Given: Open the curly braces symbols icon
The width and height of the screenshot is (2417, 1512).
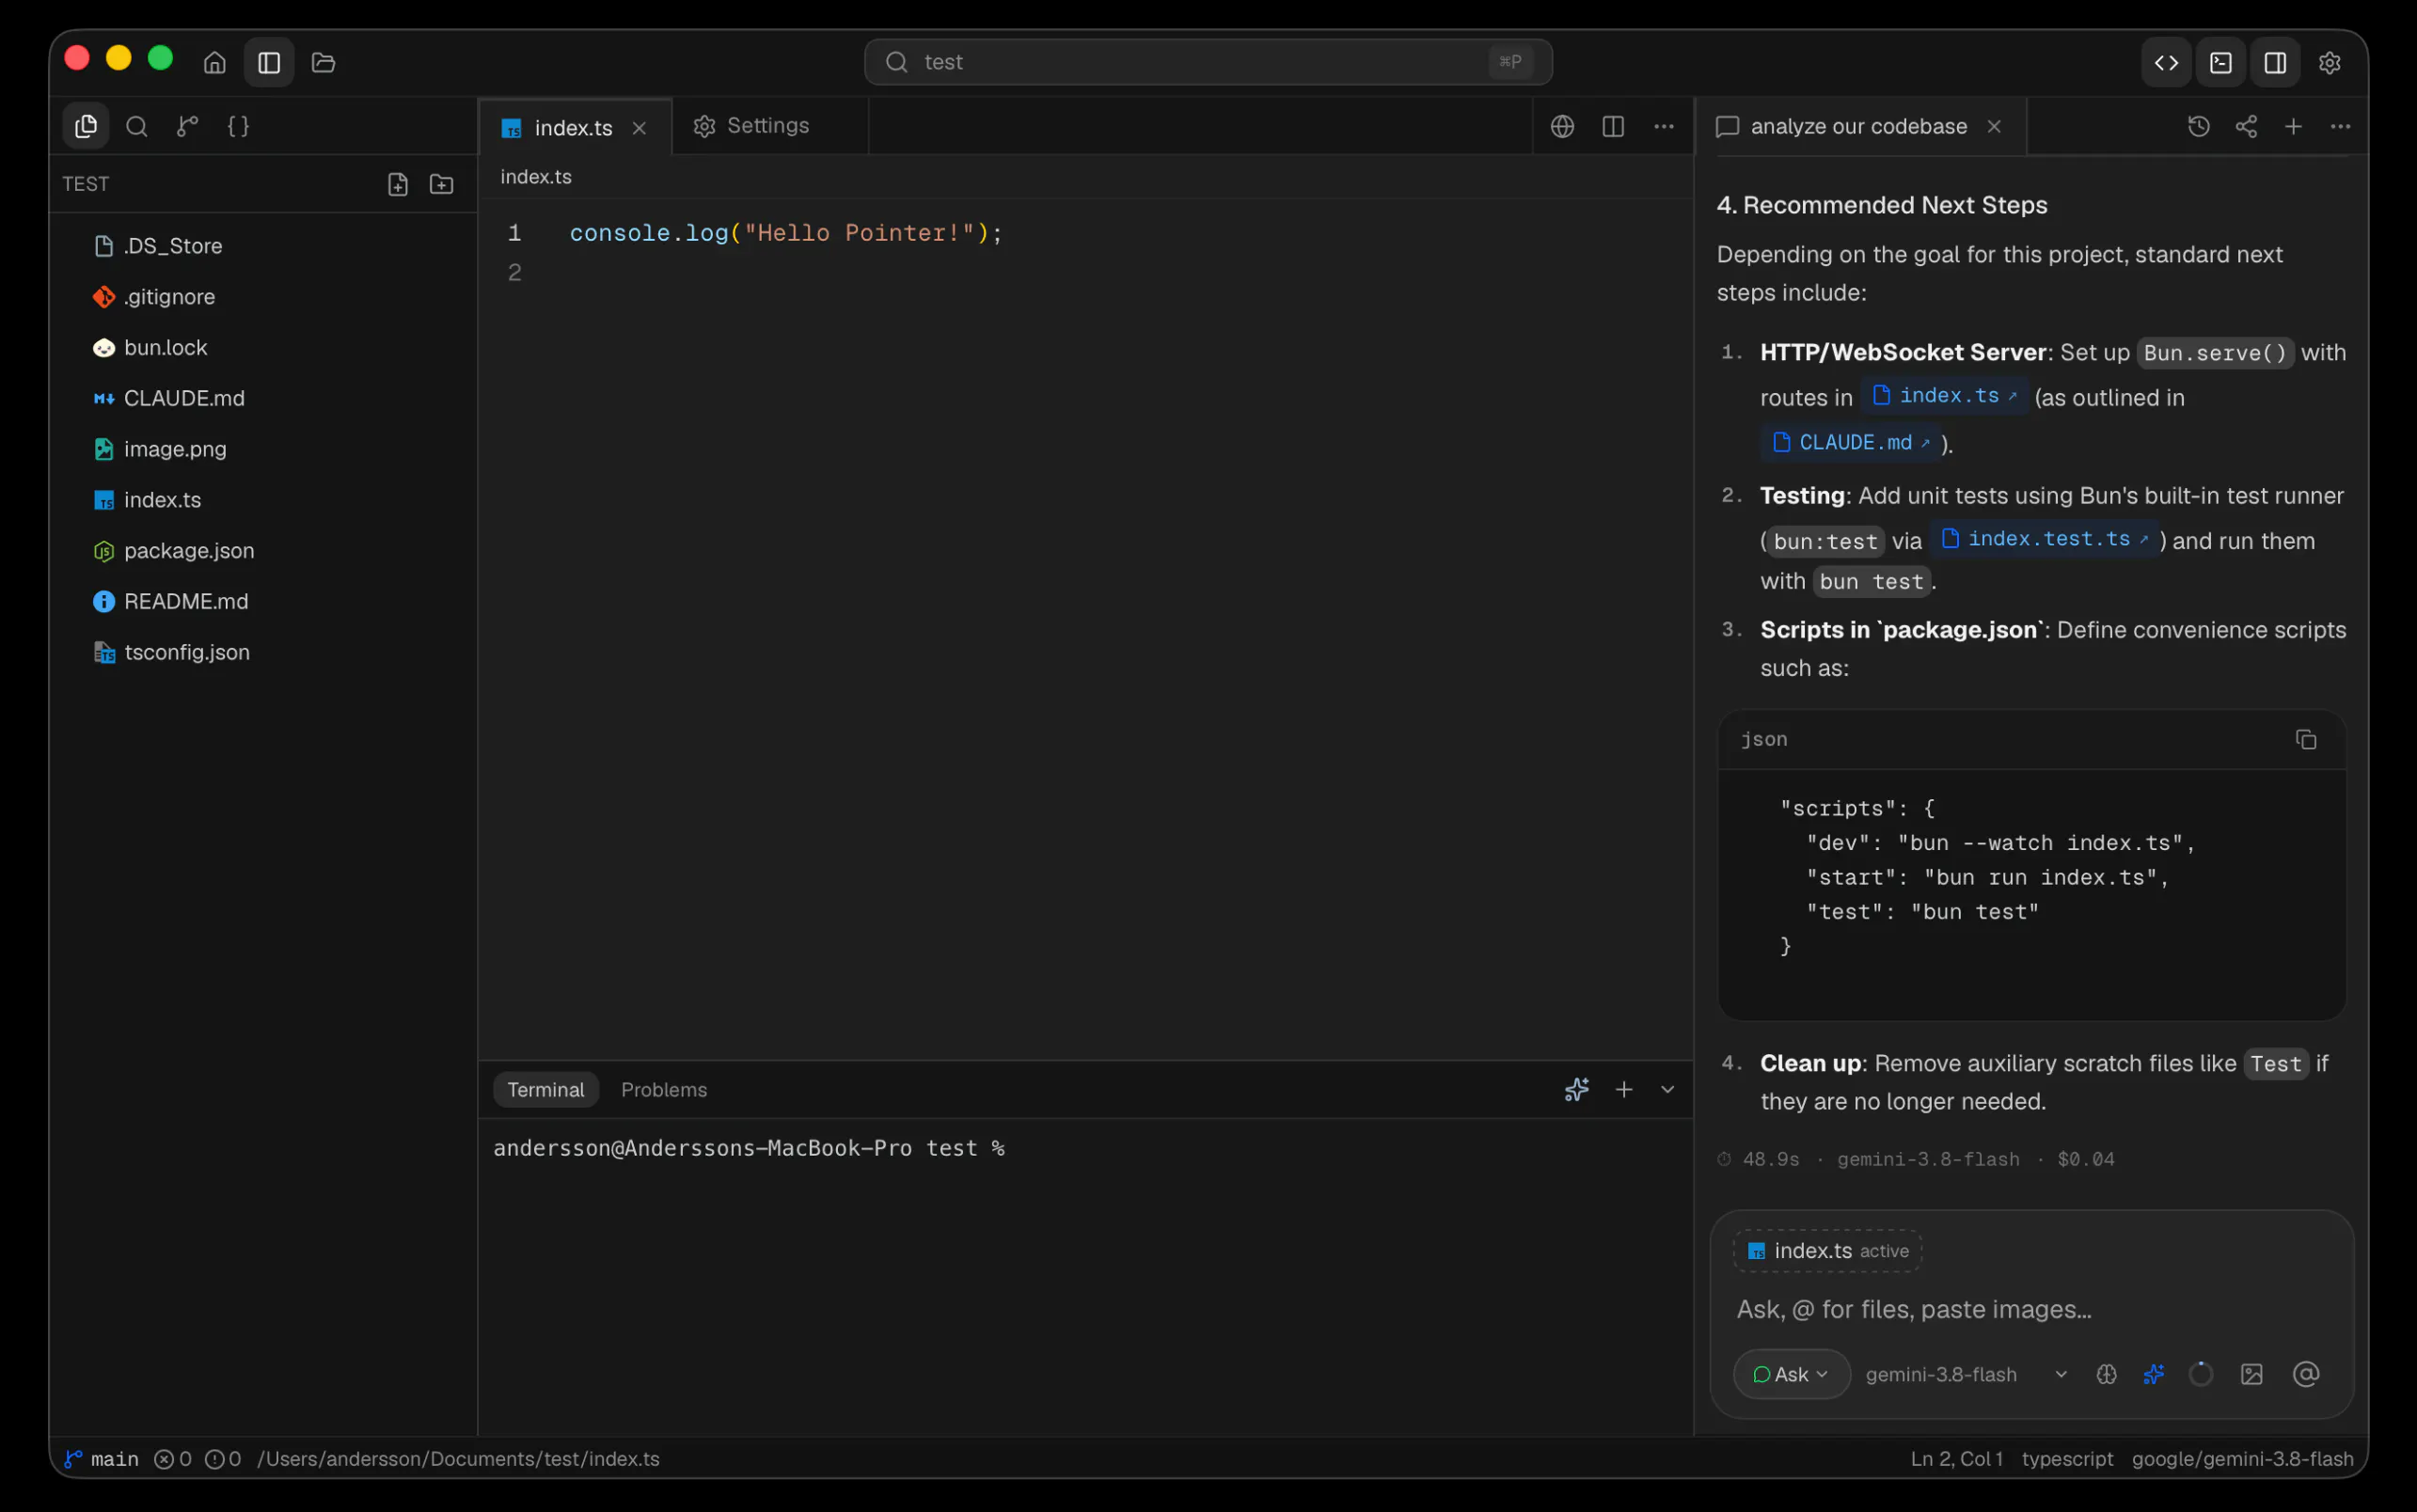Looking at the screenshot, I should click(x=238, y=126).
